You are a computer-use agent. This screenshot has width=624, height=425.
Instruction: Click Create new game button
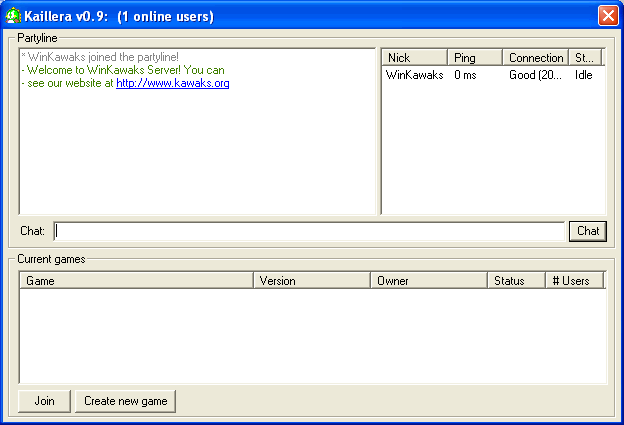[125, 401]
